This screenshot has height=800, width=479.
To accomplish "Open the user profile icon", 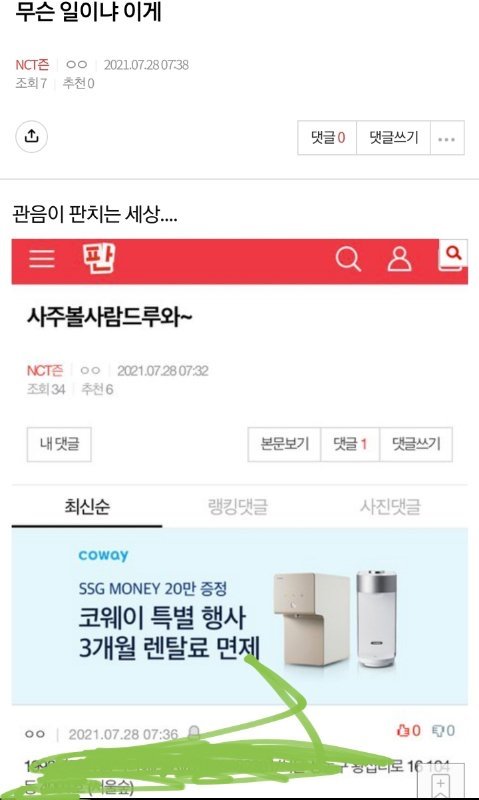I will coord(399,259).
